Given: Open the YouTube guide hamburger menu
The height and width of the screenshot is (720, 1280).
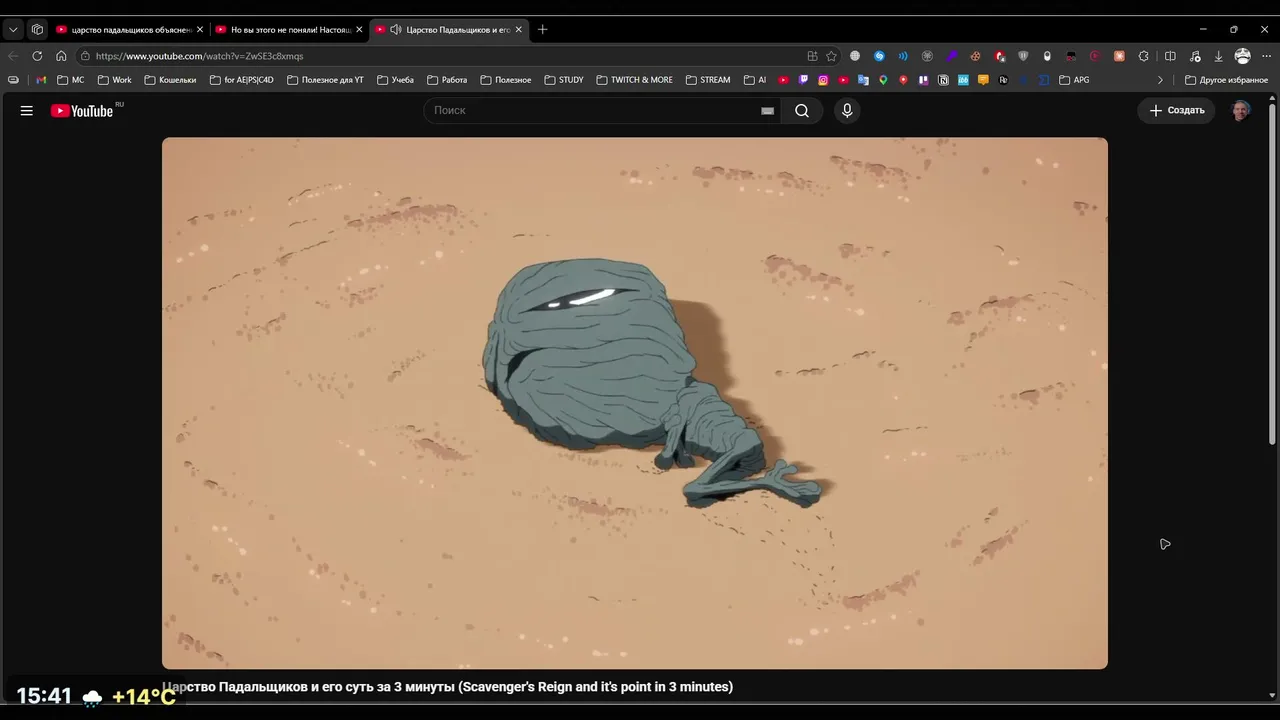Looking at the screenshot, I should coord(27,111).
